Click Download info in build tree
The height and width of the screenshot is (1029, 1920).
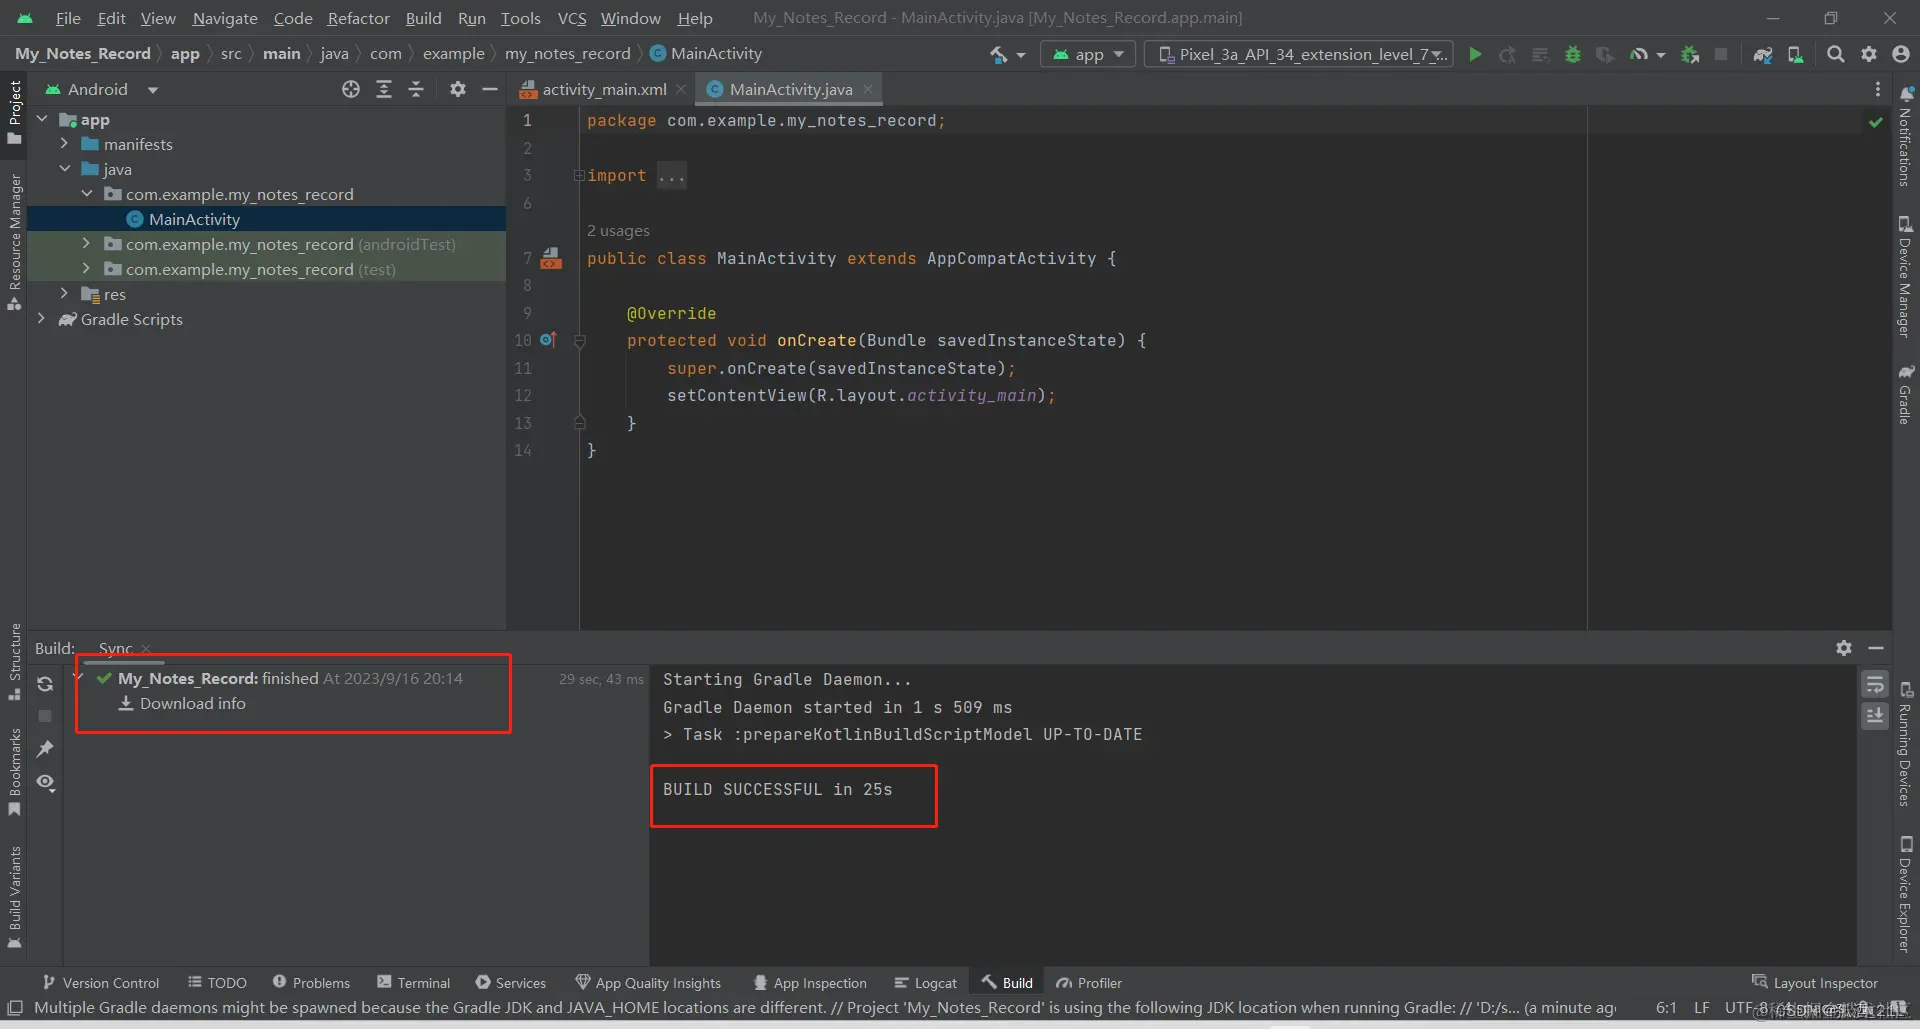coord(192,704)
